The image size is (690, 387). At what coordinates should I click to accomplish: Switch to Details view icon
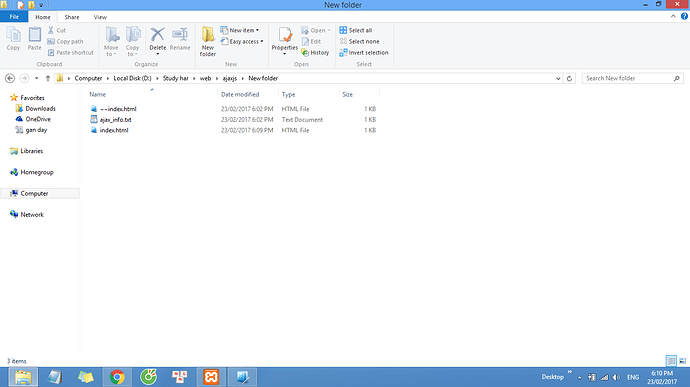coord(671,361)
